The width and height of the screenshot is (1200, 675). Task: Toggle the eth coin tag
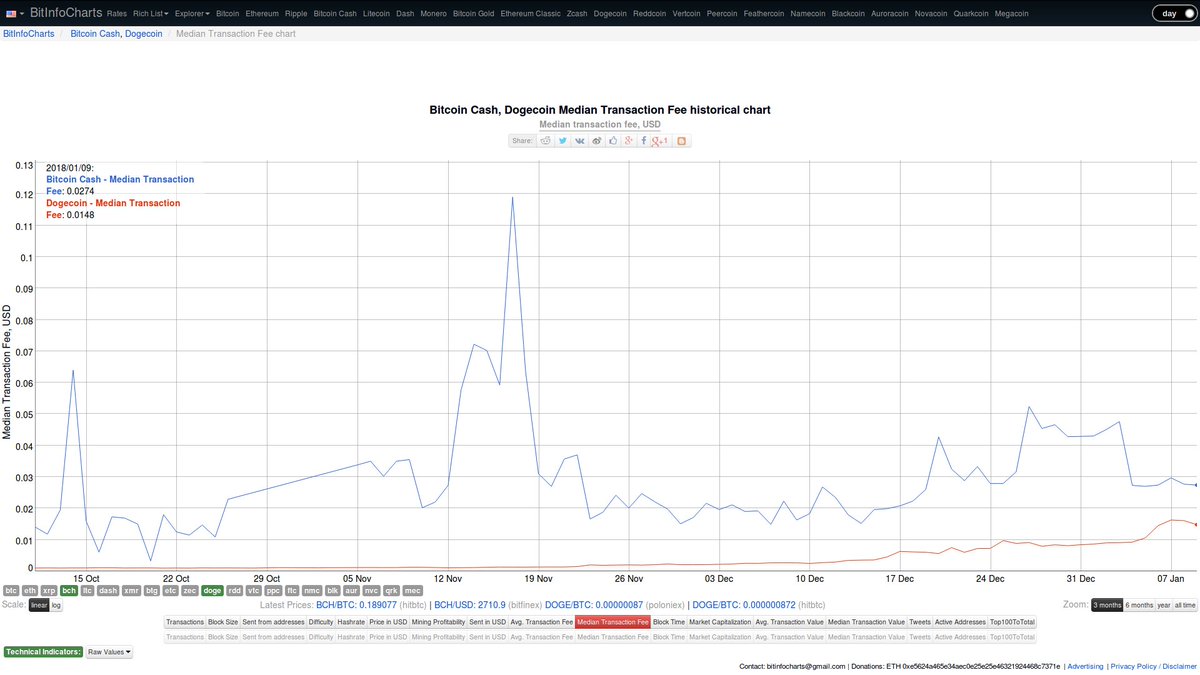[x=30, y=591]
